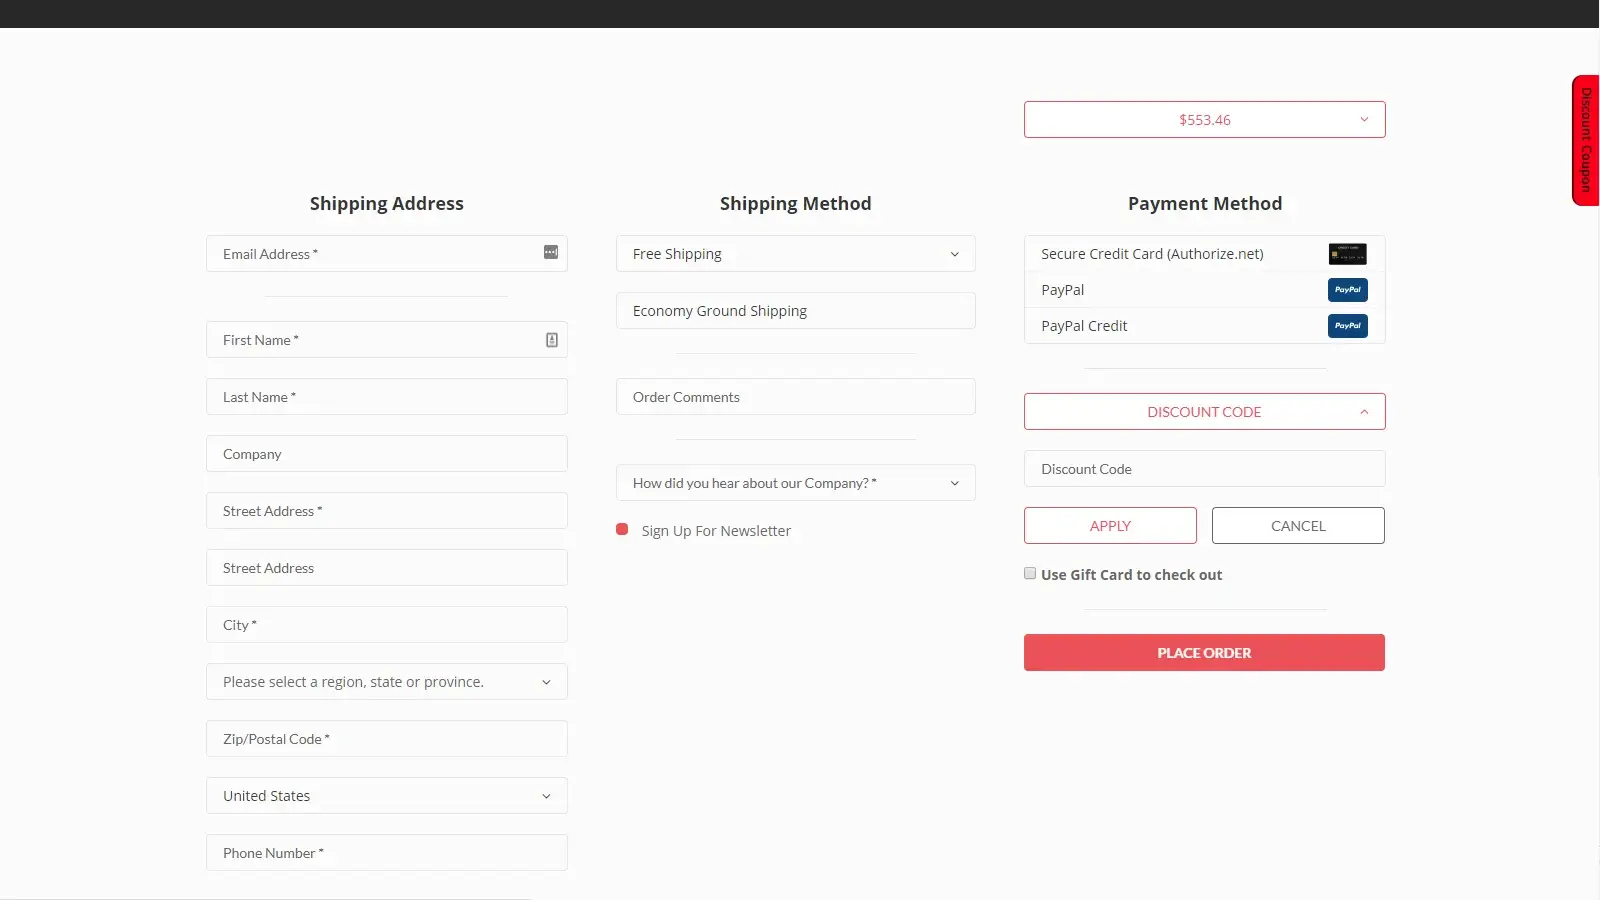Open the Discount Coupon side tab
Screen dimensions: 1600x900
click(1584, 140)
